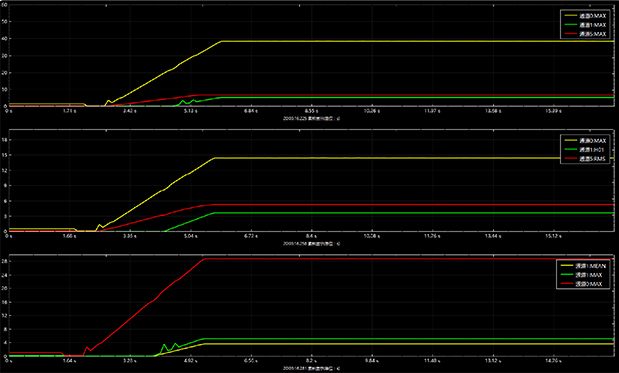Click the top chart's x-axis title below the plot
This screenshot has height=373, width=619.
[x=311, y=118]
